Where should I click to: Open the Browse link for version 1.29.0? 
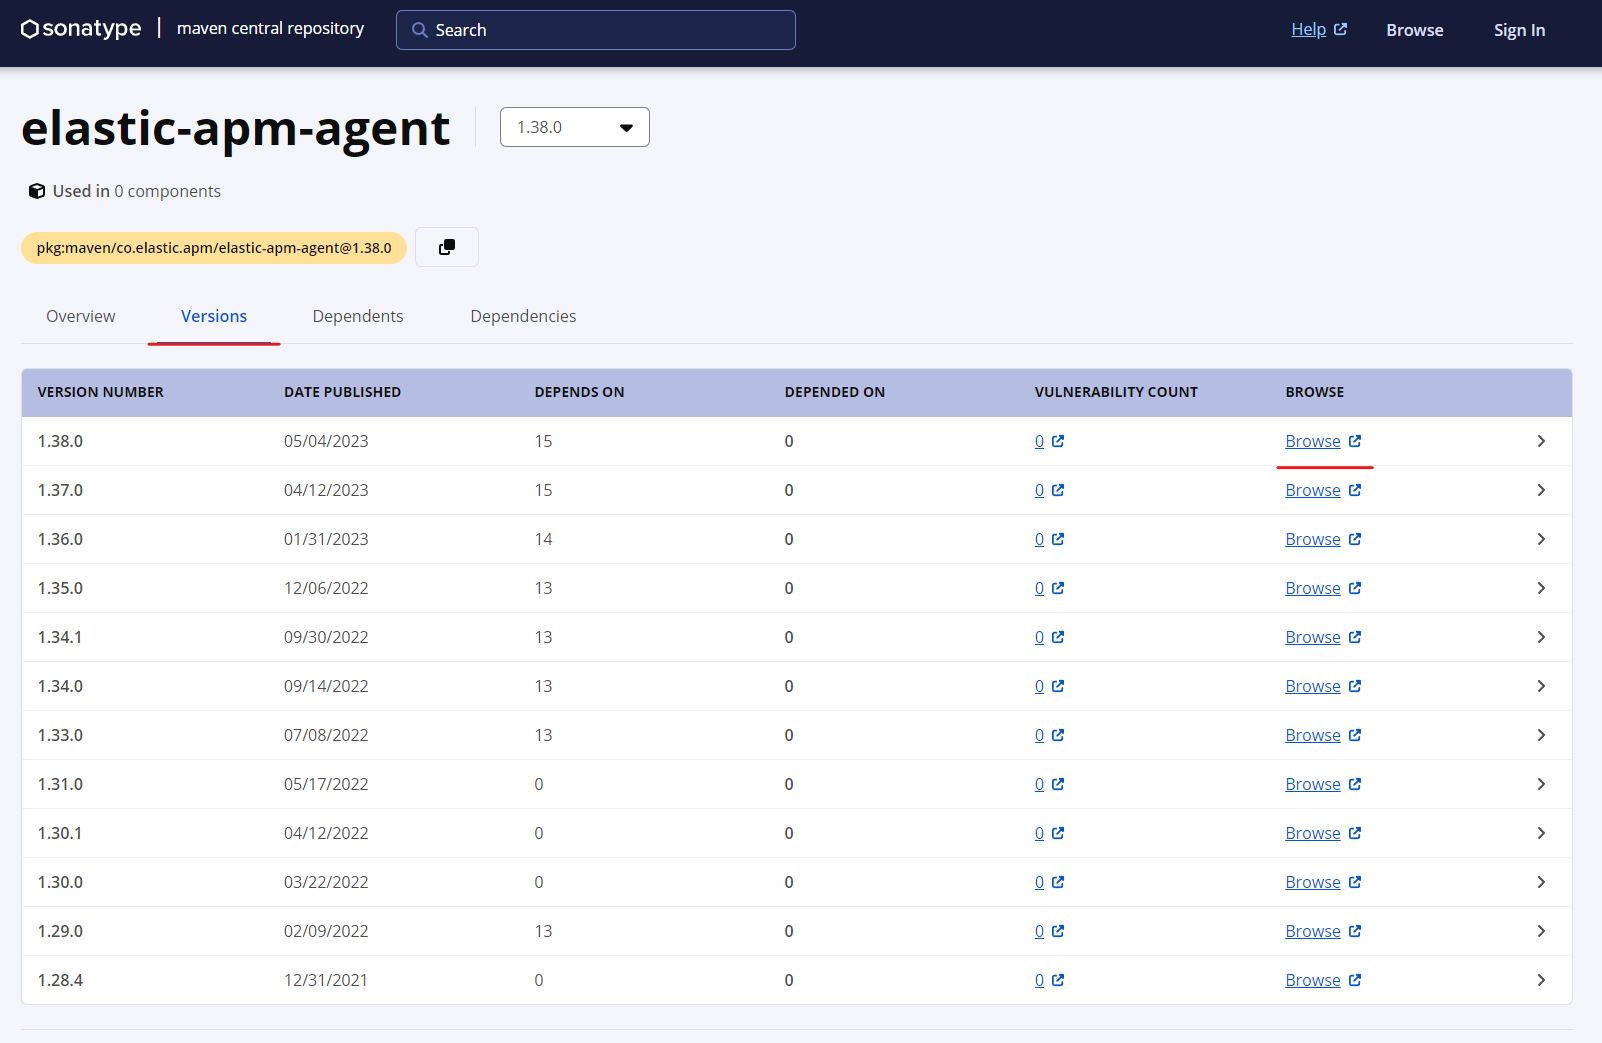1313,931
